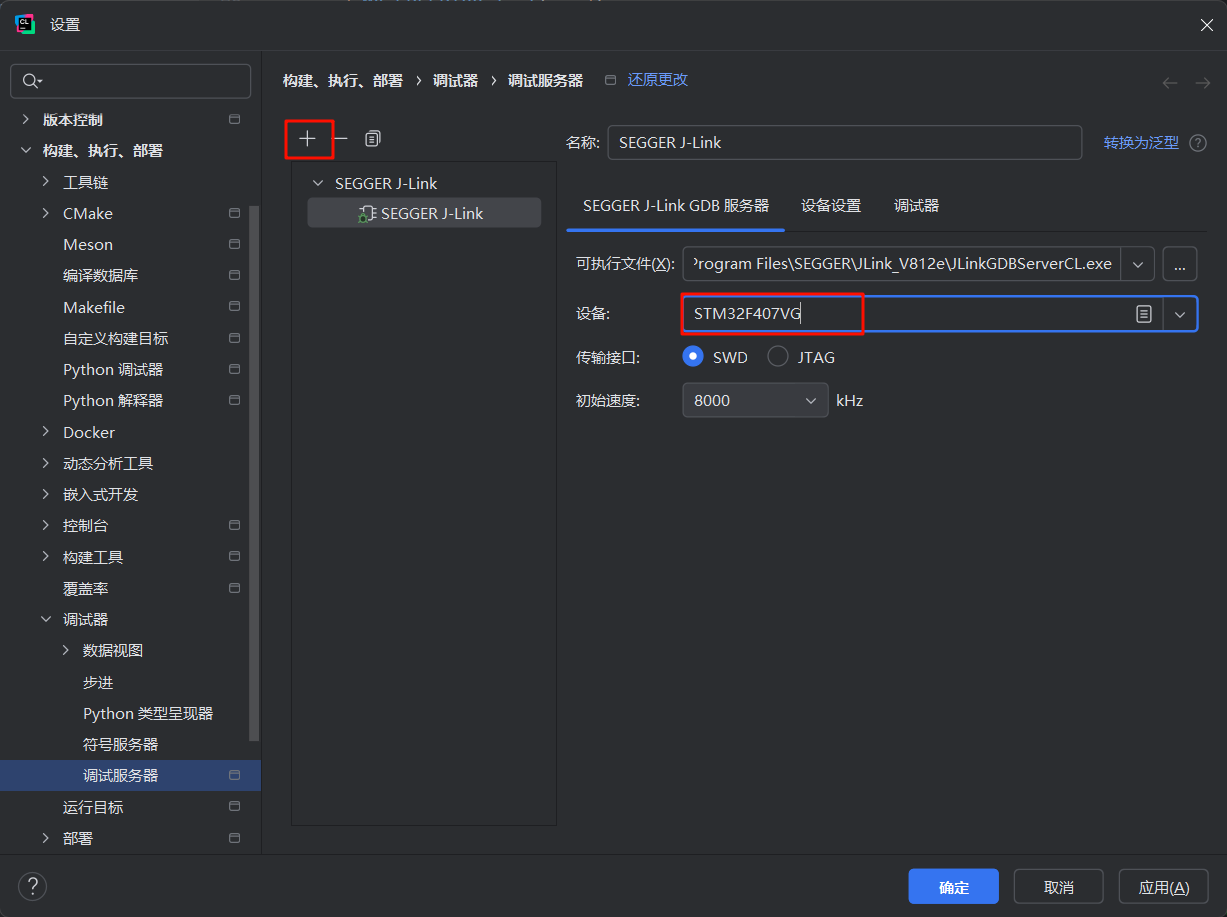Click the project-level icon next to 编译数据库
Image resolution: width=1227 pixels, height=917 pixels.
click(235, 275)
